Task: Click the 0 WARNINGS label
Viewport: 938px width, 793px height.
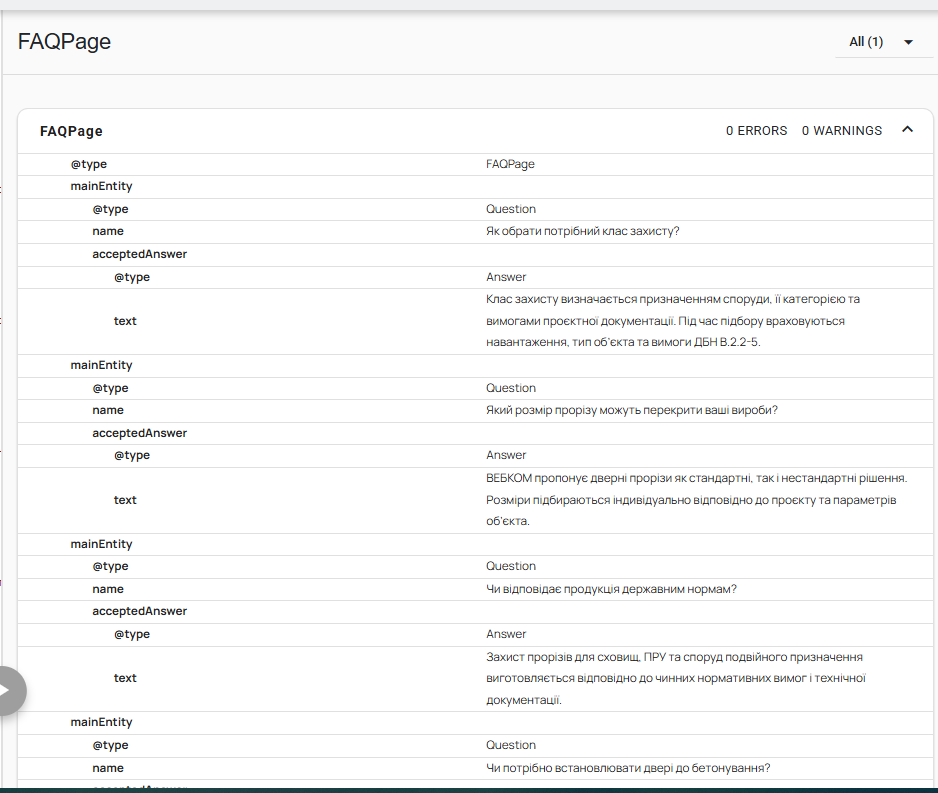Action: point(842,130)
